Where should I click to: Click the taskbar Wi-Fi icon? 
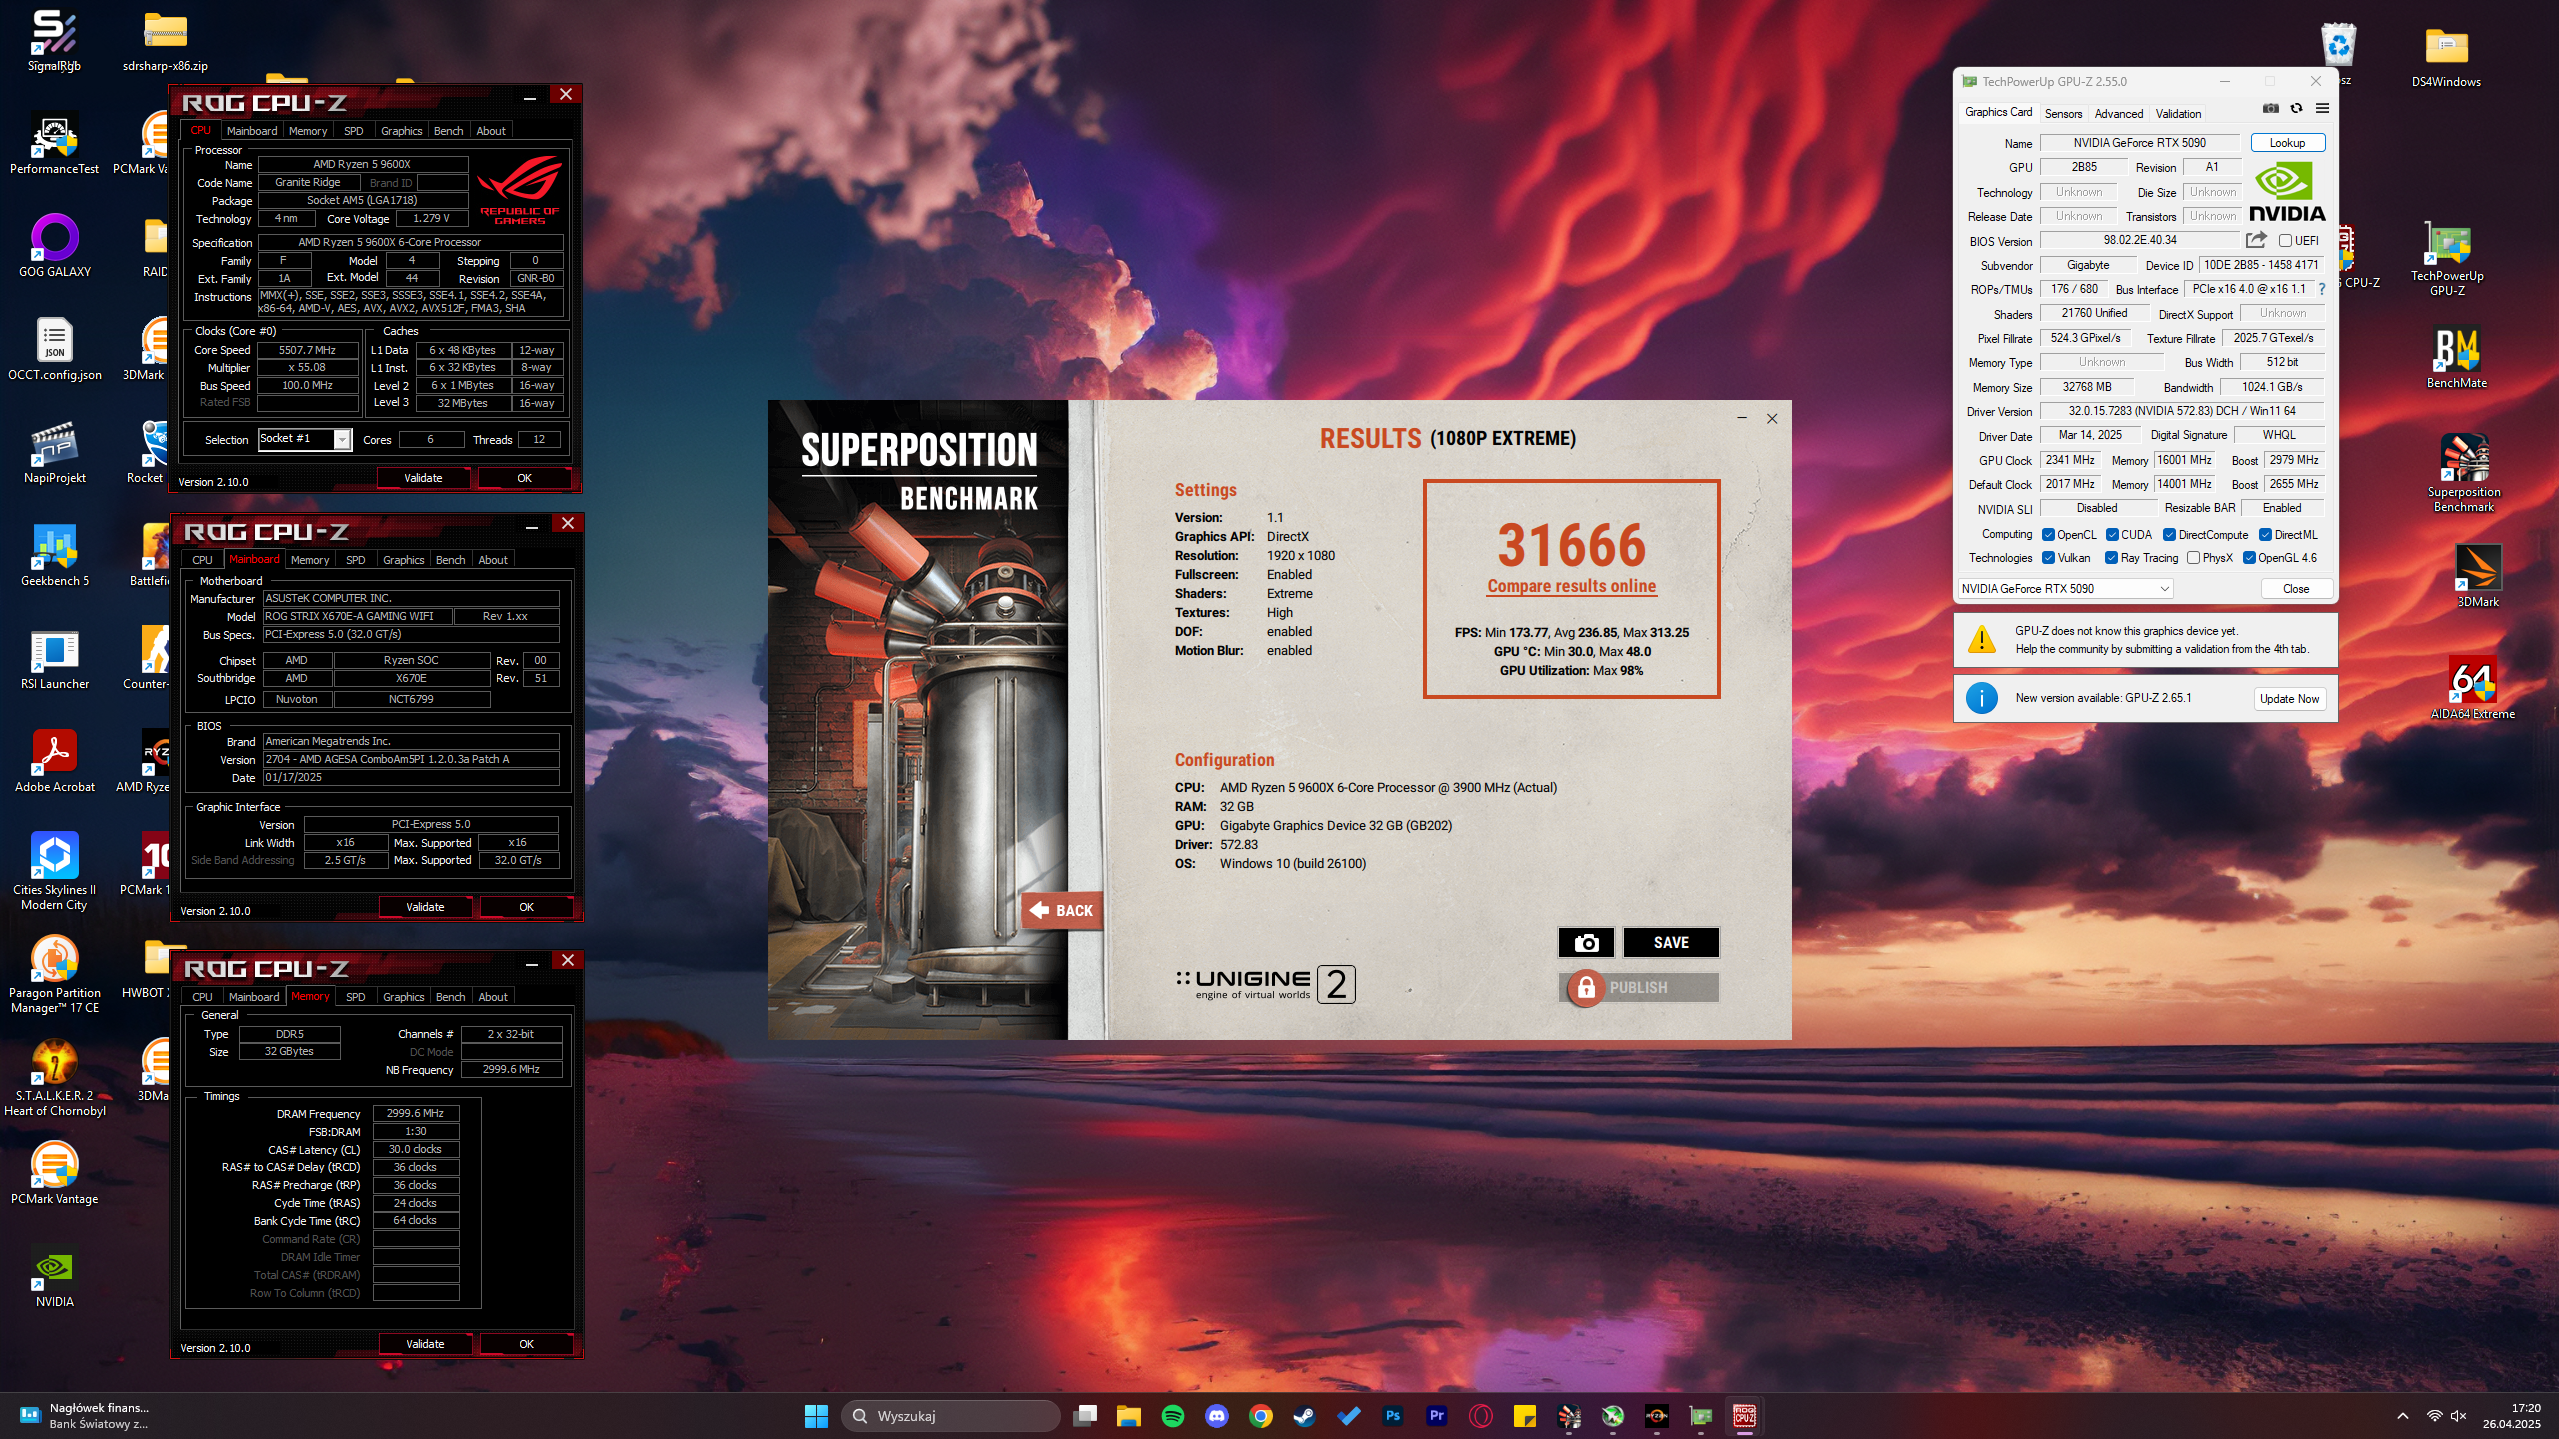pos(2435,1416)
